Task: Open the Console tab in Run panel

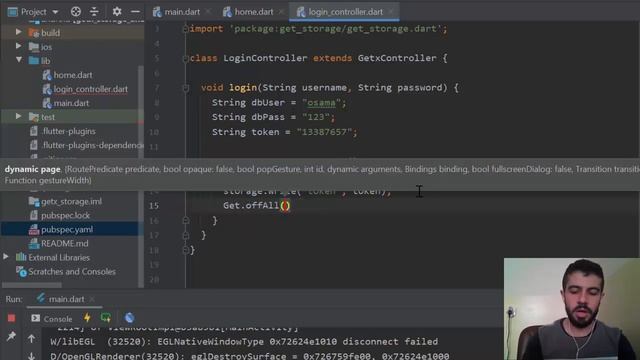Action: (52, 319)
